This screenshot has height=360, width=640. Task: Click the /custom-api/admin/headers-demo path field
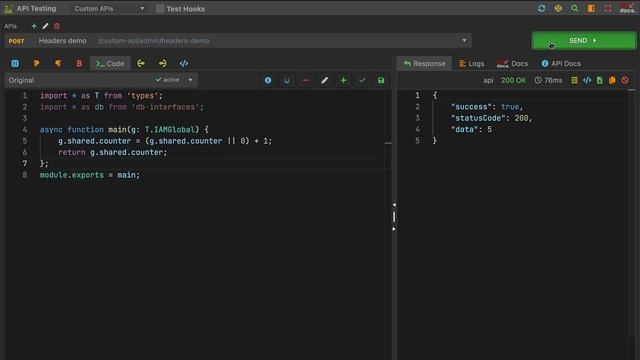(153, 41)
